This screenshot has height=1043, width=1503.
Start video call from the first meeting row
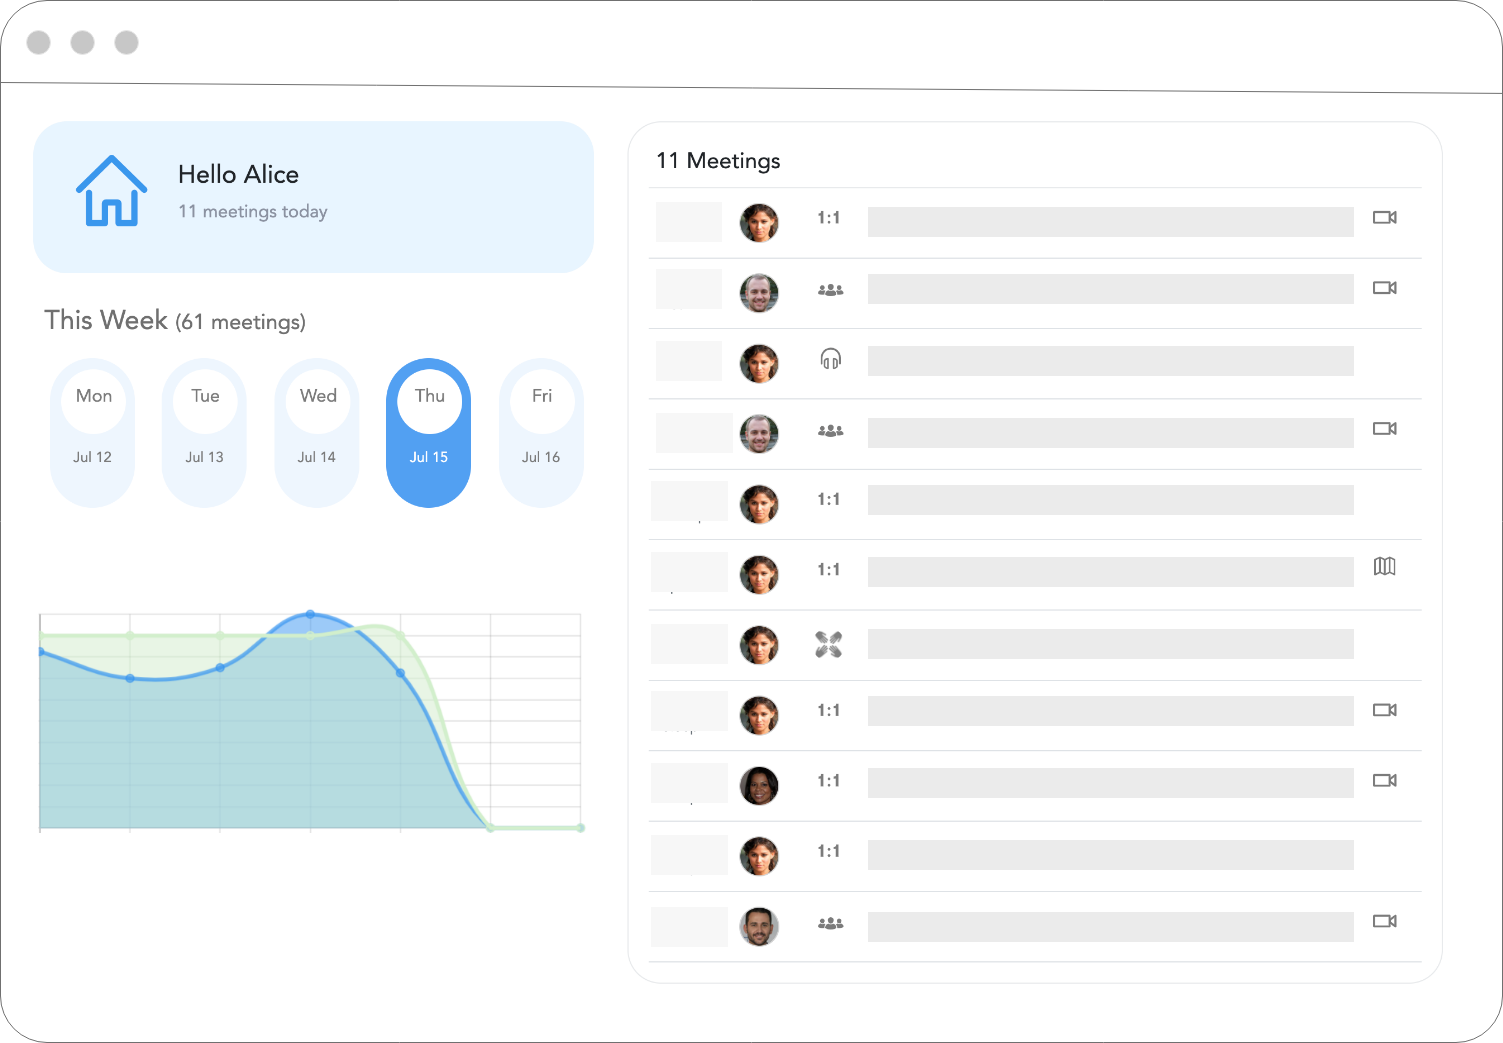pyautogui.click(x=1385, y=217)
